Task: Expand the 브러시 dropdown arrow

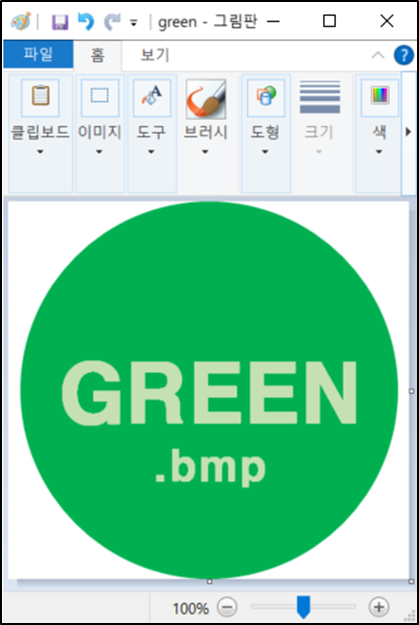Action: tap(205, 152)
